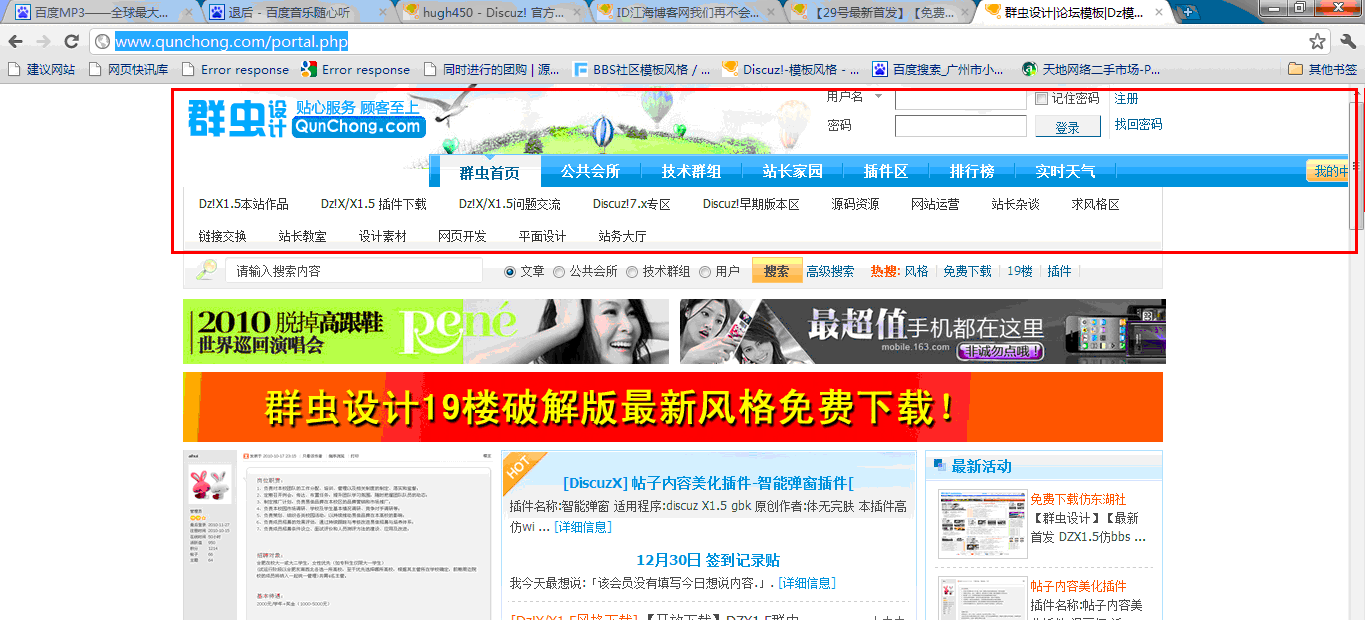Click hot search keyword 19楼
The image size is (1365, 620).
click(x=1020, y=271)
